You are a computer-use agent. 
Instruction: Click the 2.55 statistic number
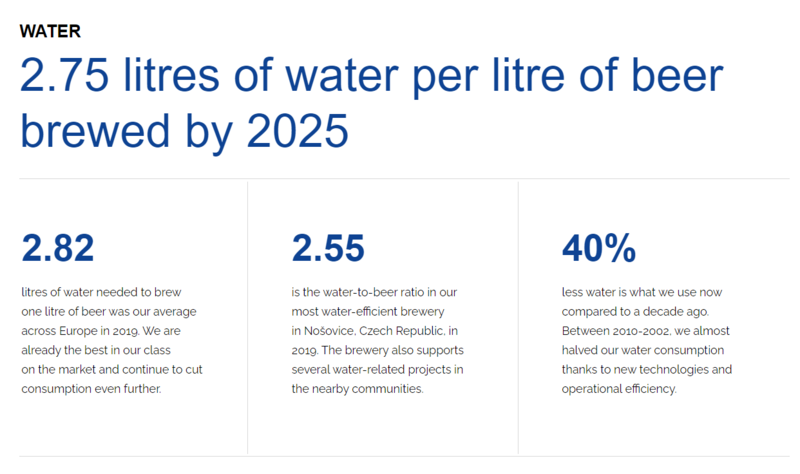click(328, 248)
